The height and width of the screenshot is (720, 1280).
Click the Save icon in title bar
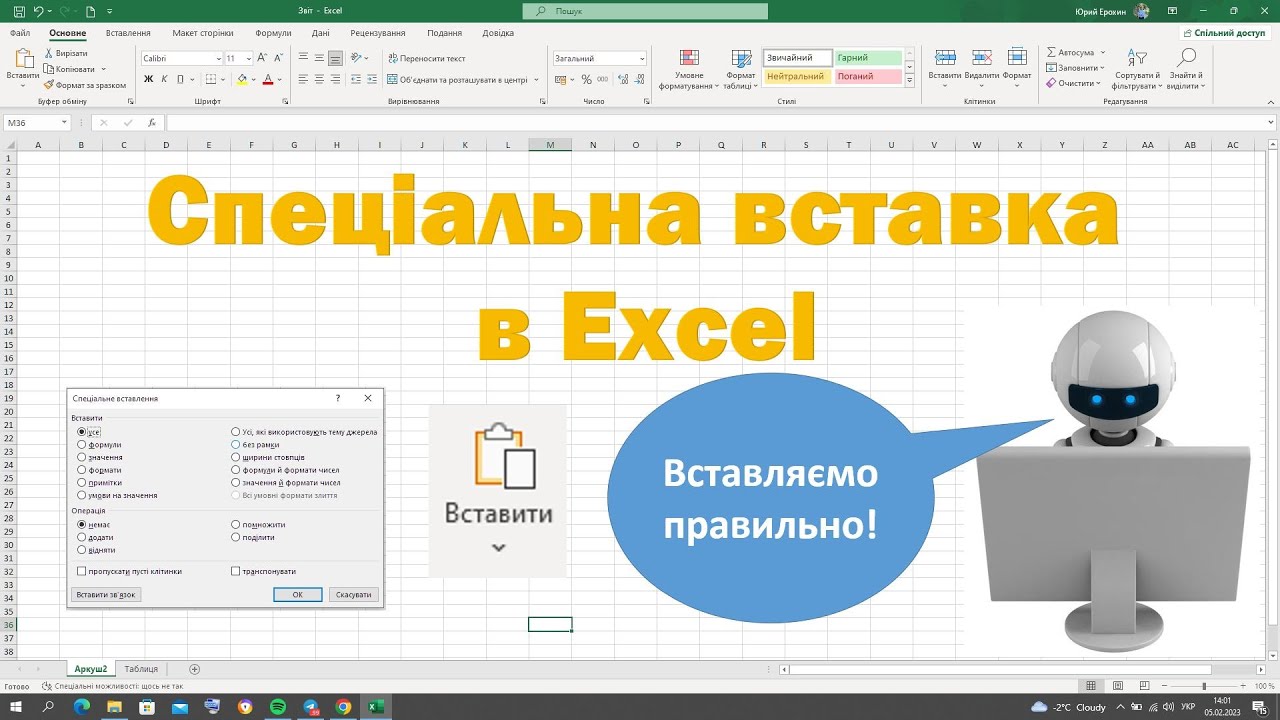click(20, 11)
